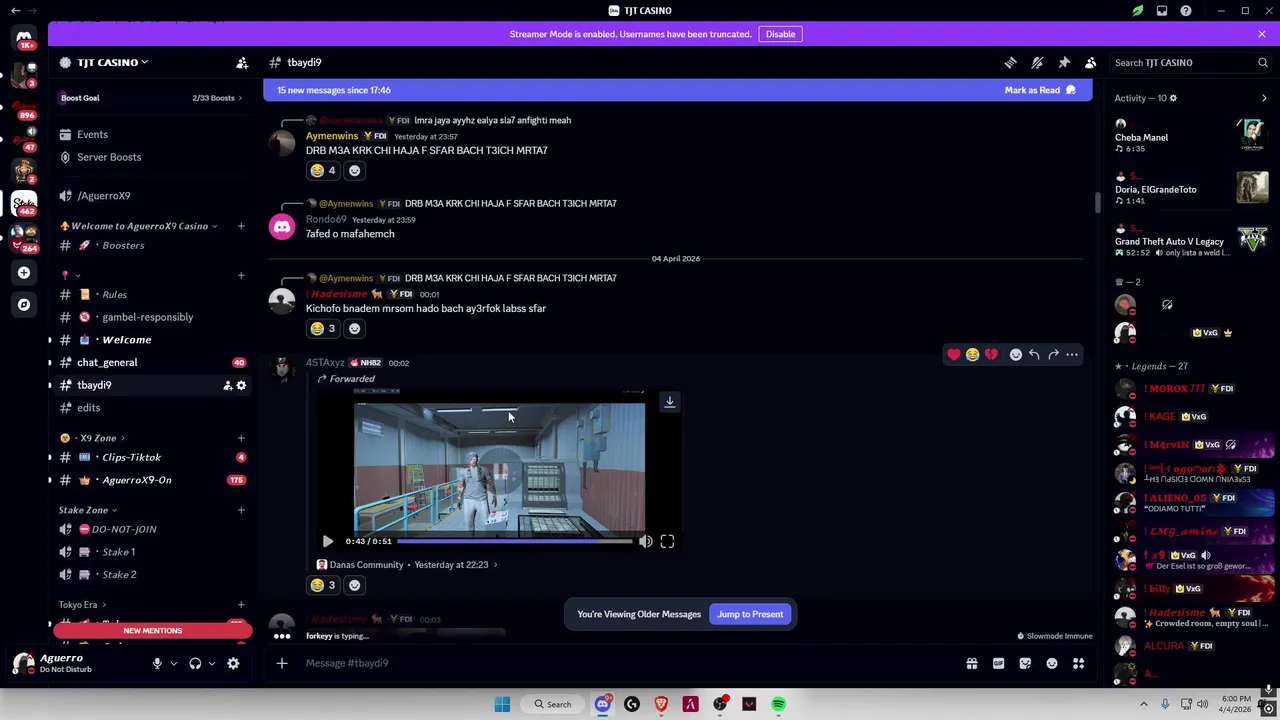Open Boost Goal details
The width and height of the screenshot is (1280, 720).
151,98
